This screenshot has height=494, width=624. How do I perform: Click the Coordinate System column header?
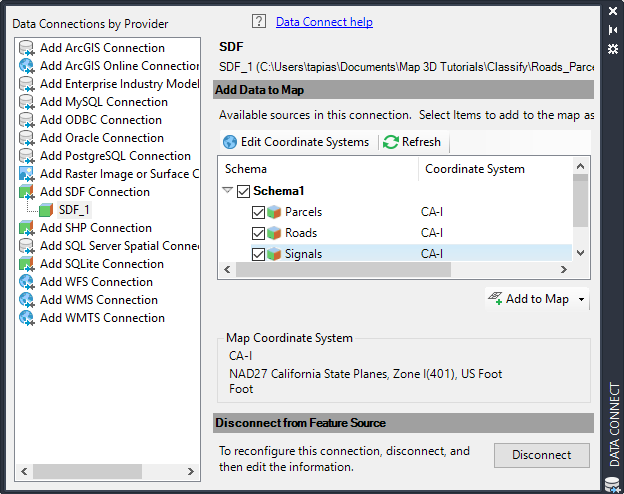(x=475, y=169)
